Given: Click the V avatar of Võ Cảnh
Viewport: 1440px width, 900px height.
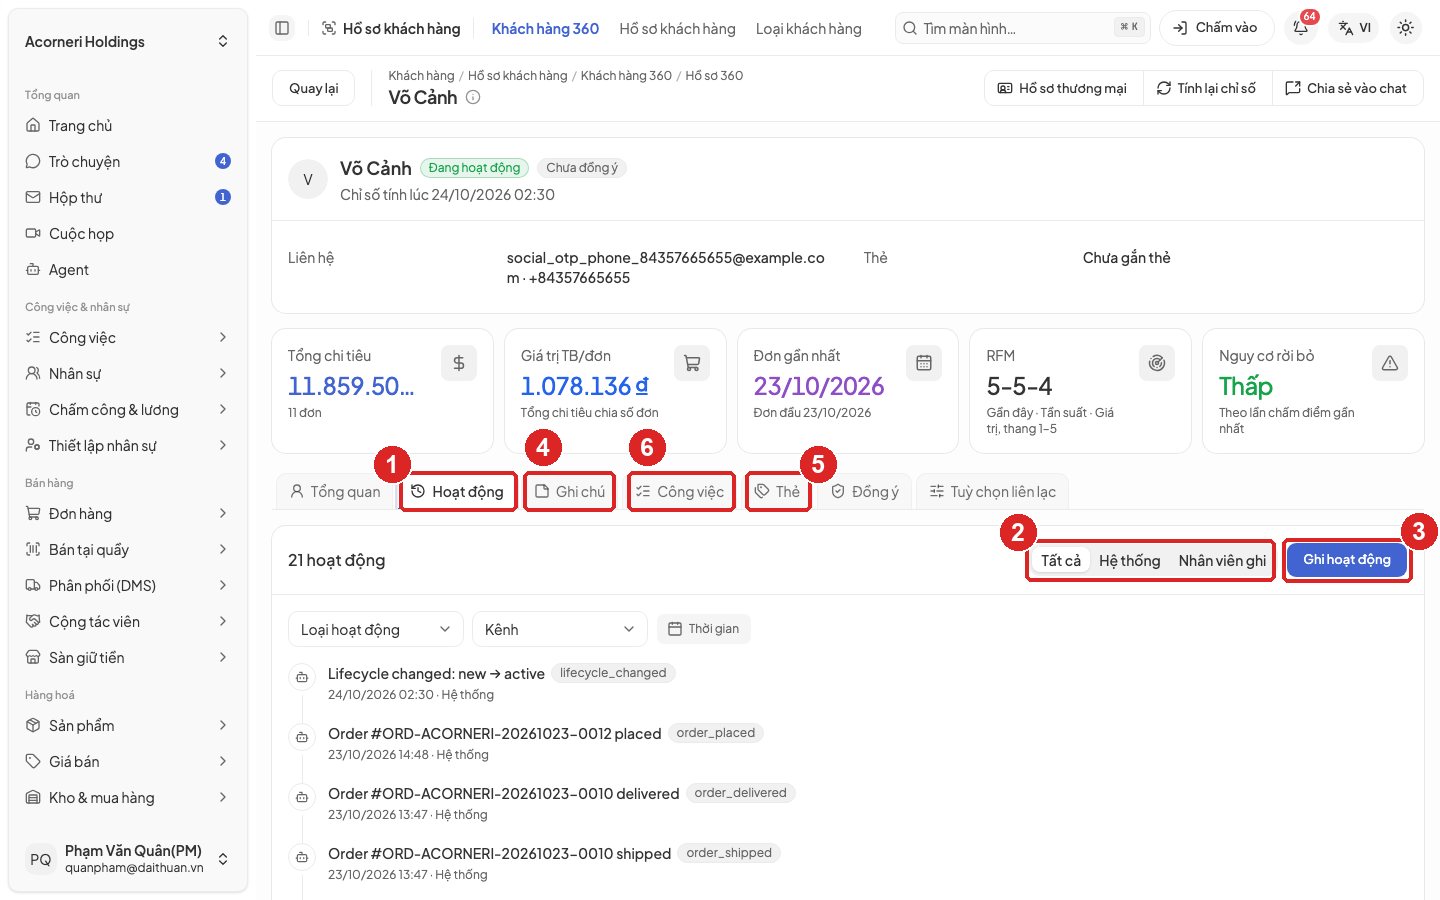Looking at the screenshot, I should click(308, 180).
